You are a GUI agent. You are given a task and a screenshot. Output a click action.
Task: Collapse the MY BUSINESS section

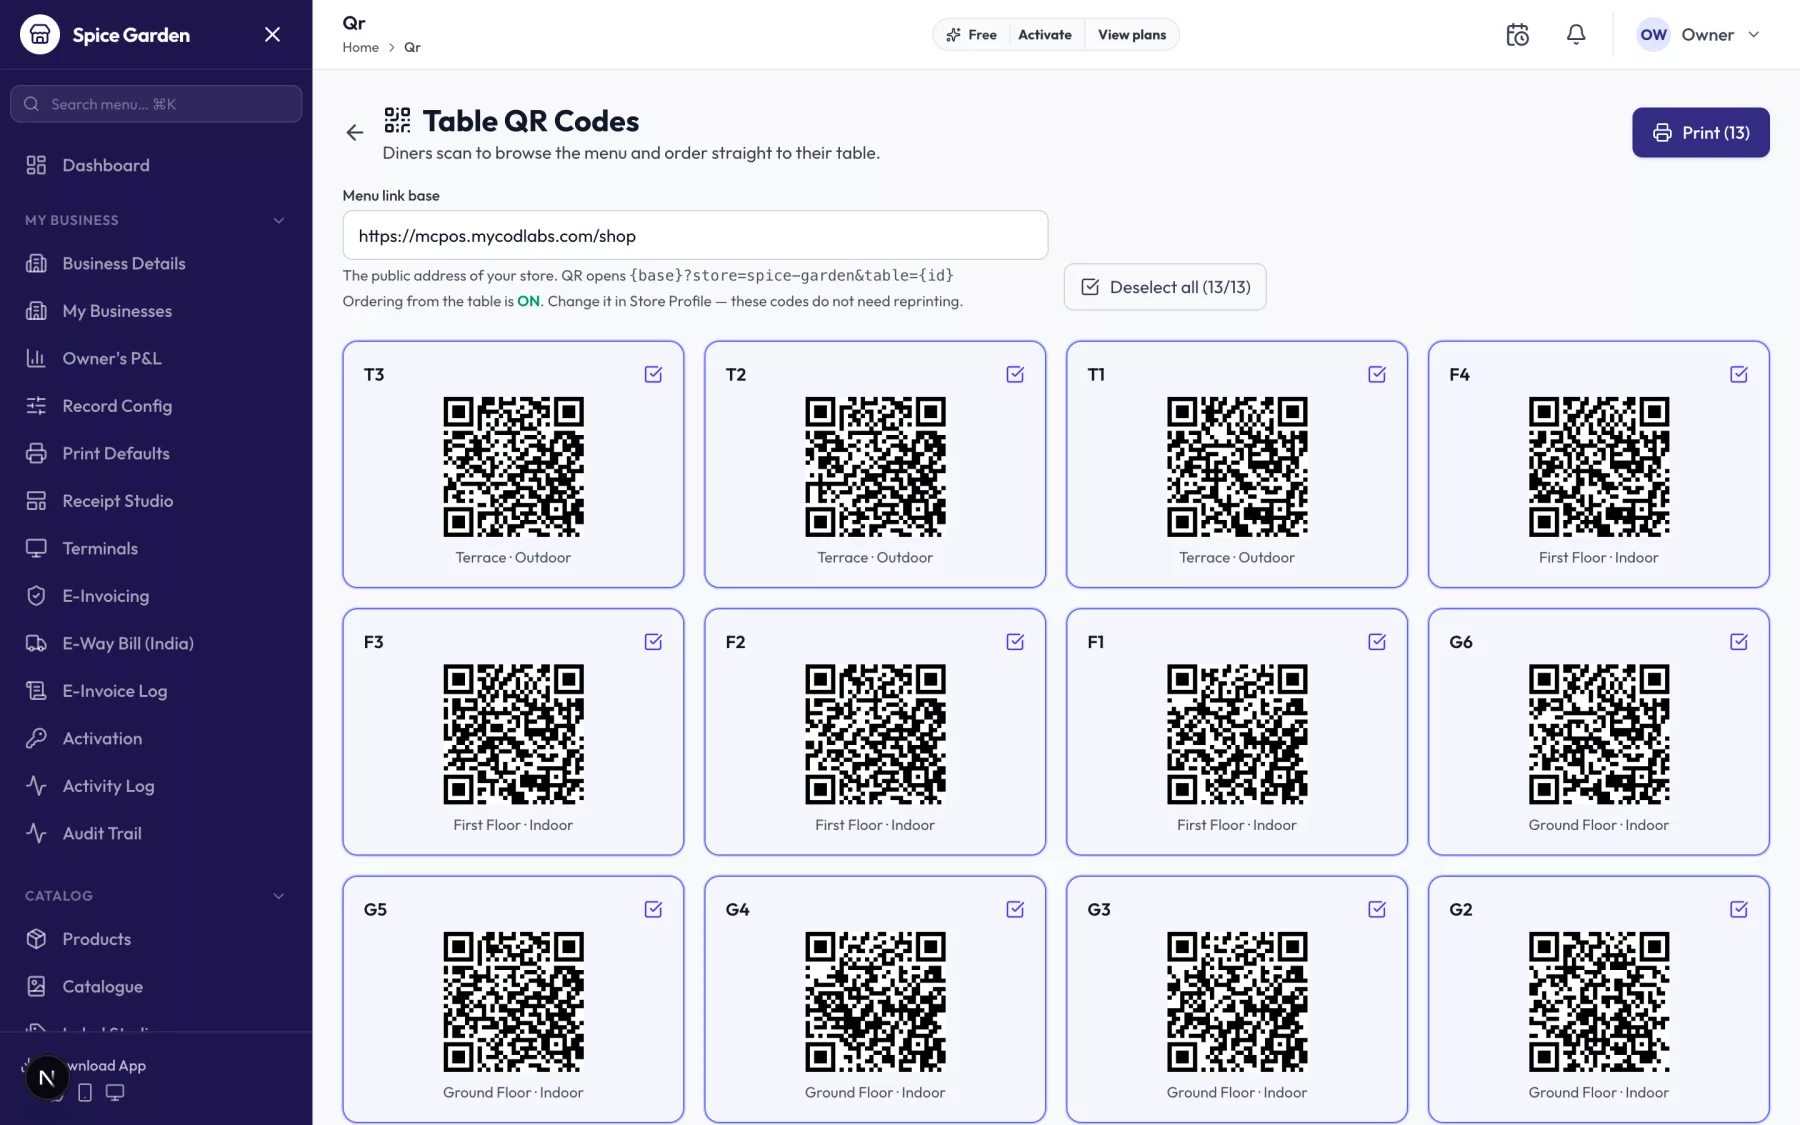pos(279,220)
